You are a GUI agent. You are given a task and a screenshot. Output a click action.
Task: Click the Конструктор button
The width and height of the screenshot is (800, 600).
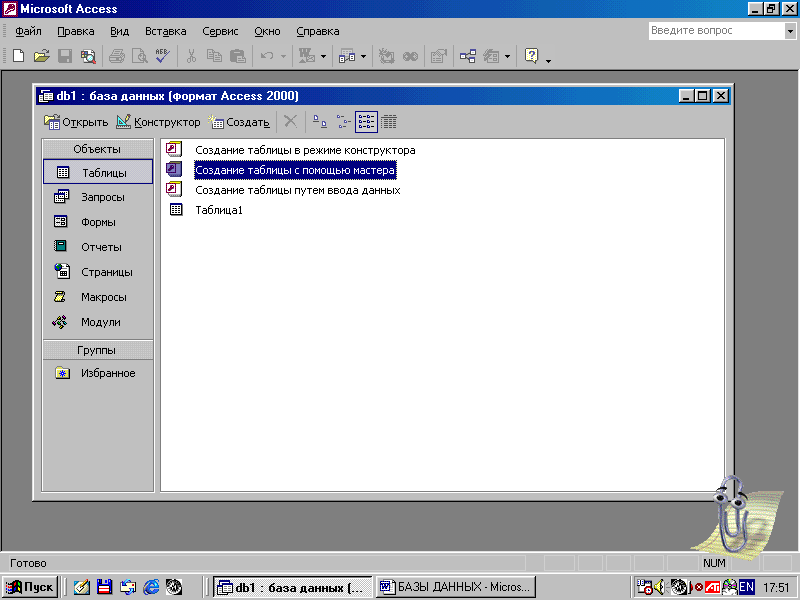click(158, 122)
